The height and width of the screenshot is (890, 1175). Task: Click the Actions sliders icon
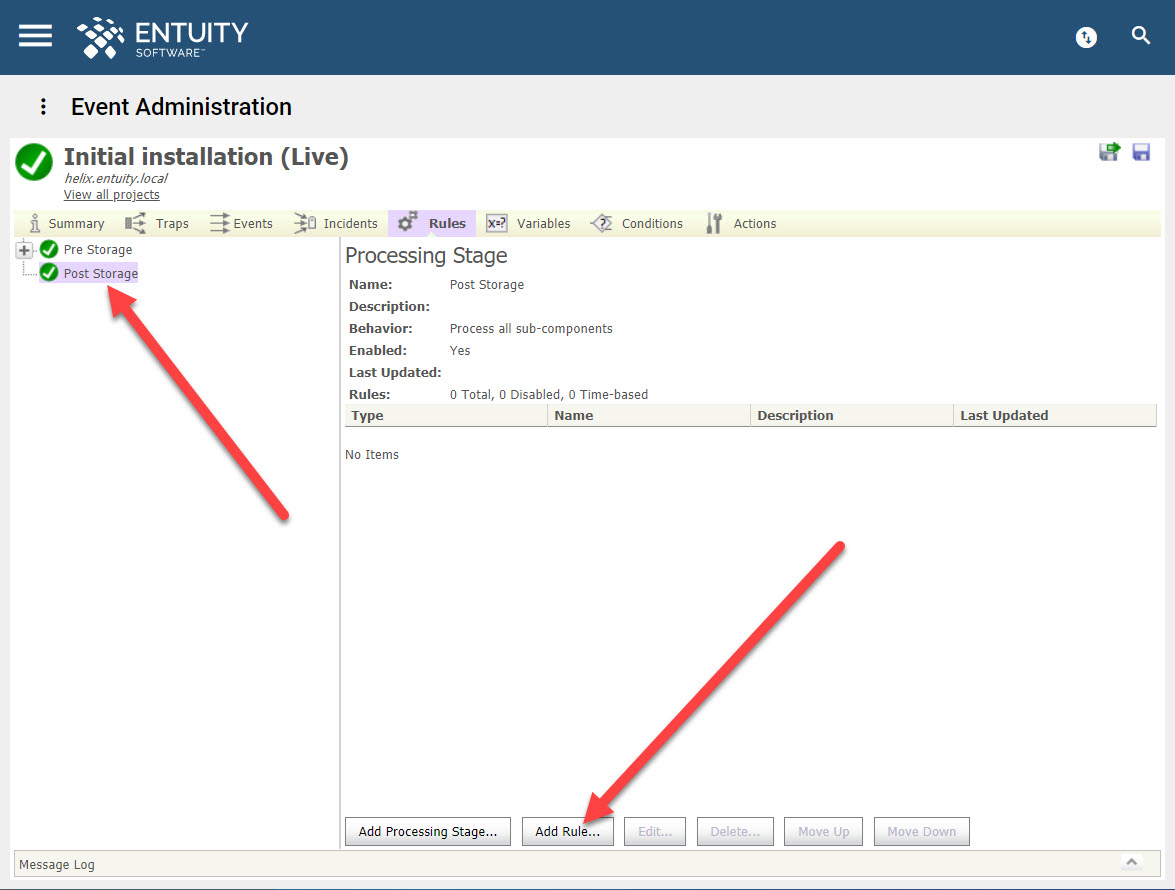coord(714,223)
